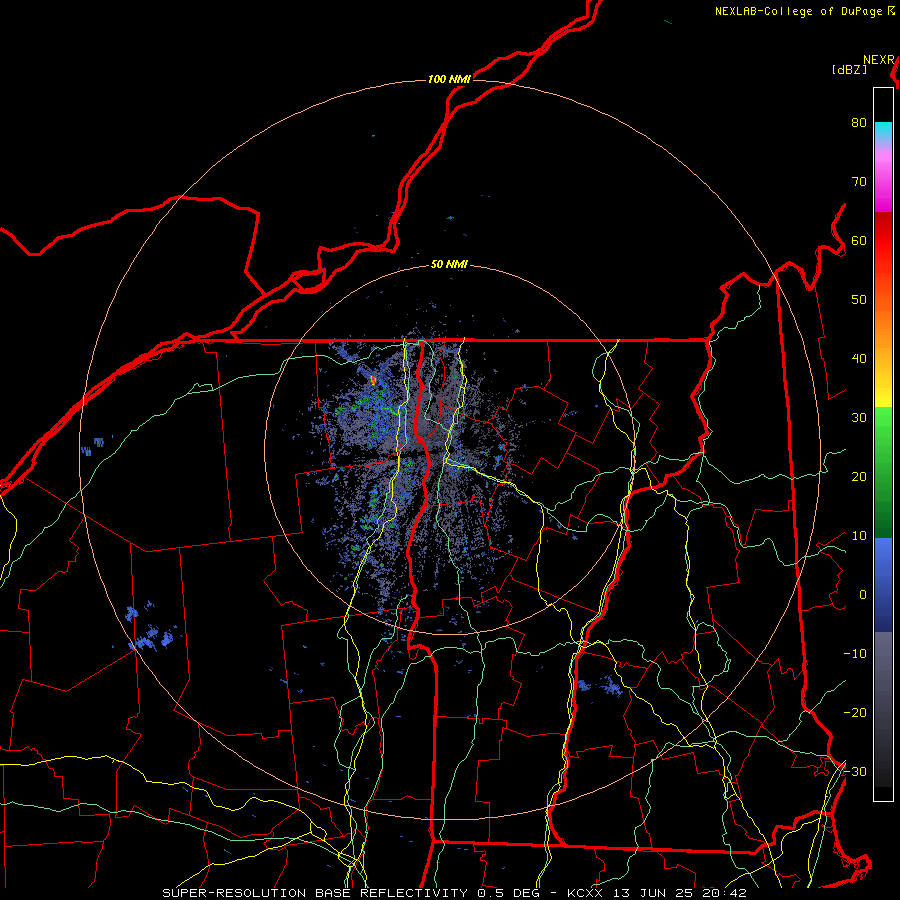
Task: Click the cyan segment atop the color bar
Action: click(883, 132)
